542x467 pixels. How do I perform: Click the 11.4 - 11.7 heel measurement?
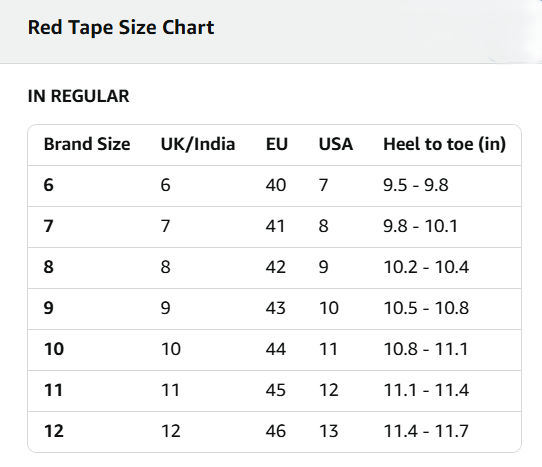tap(426, 431)
